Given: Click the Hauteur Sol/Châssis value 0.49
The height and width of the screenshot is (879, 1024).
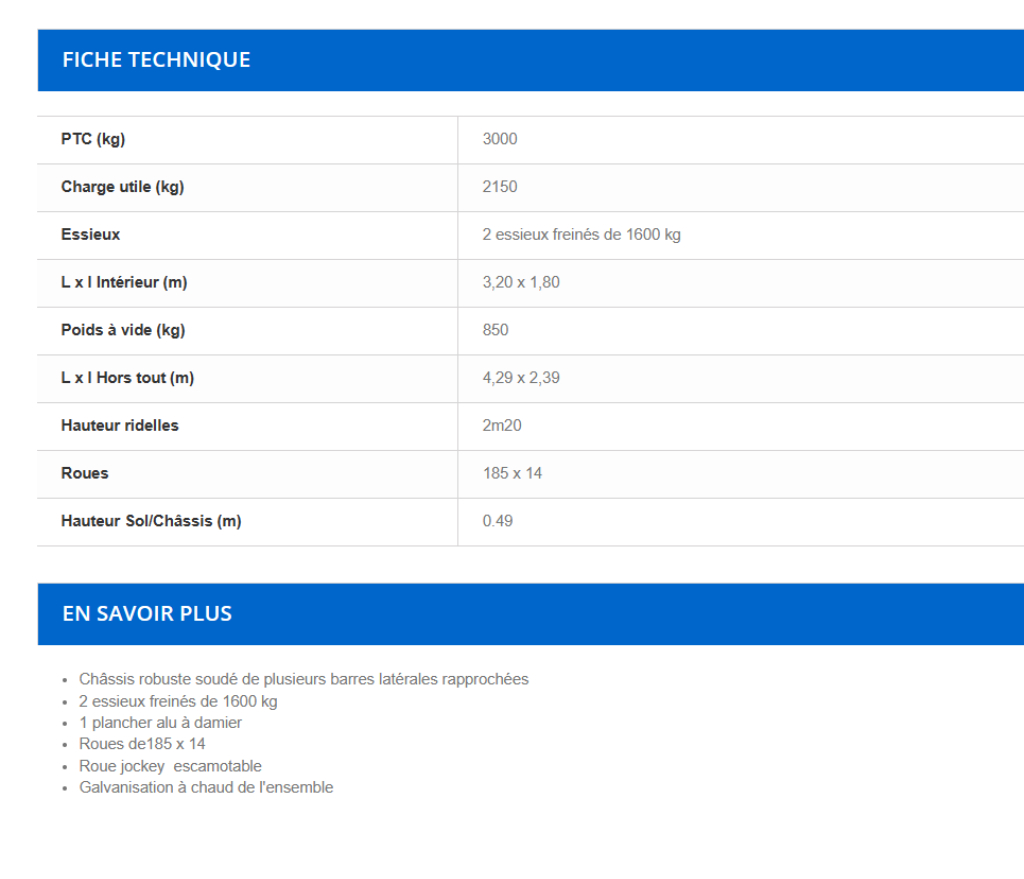Looking at the screenshot, I should [x=497, y=521].
